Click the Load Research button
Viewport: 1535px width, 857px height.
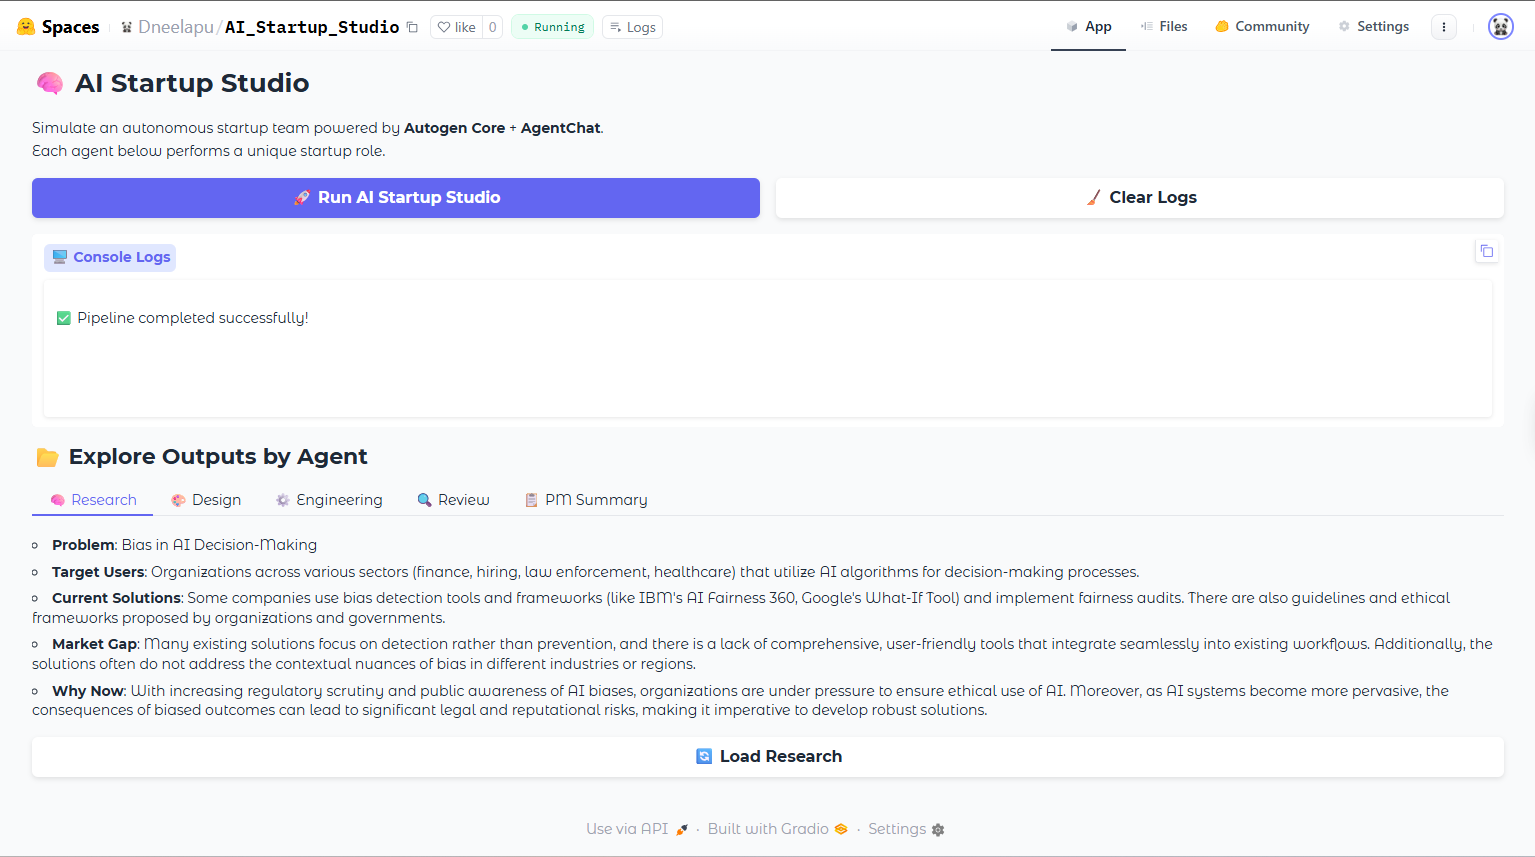767,757
